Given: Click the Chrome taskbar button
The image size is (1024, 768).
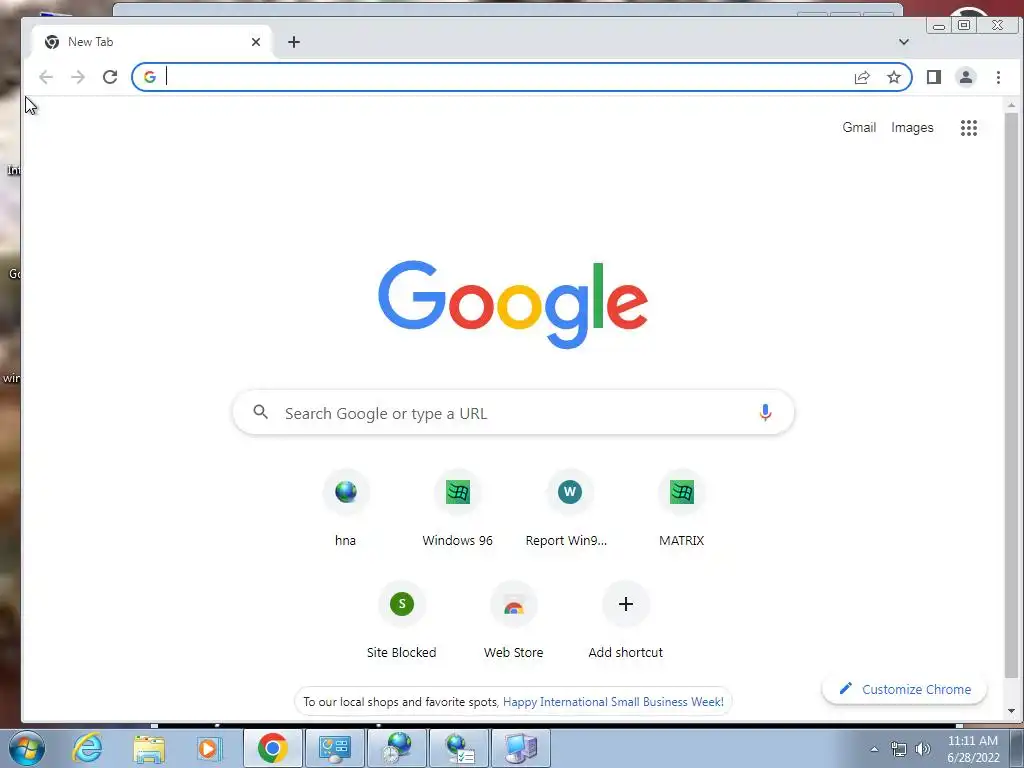Looking at the screenshot, I should (273, 748).
